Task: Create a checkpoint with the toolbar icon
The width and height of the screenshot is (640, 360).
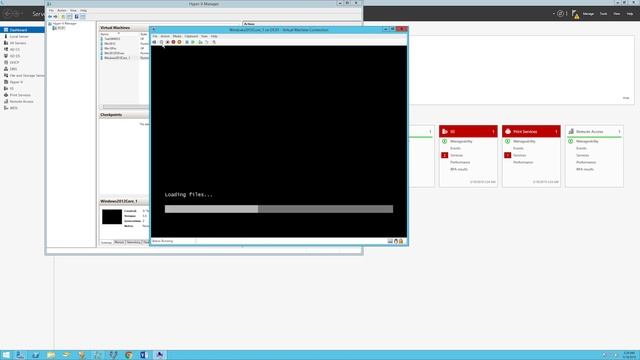Action: [x=200, y=42]
